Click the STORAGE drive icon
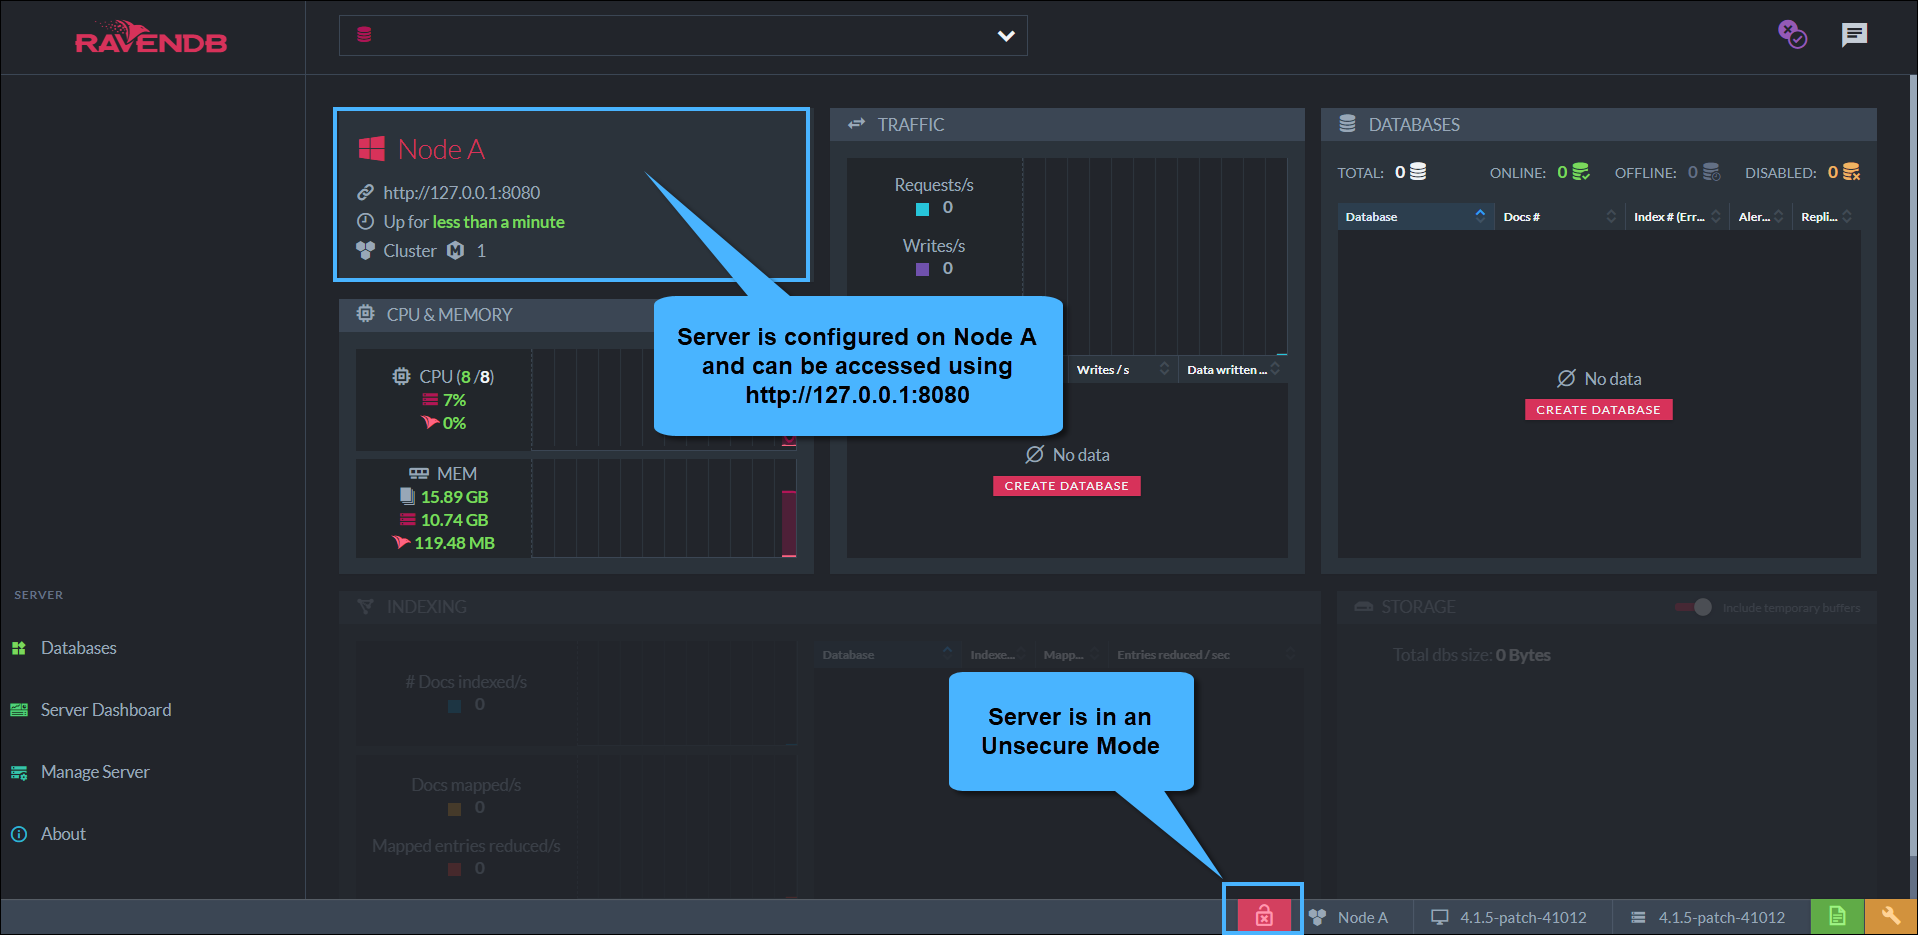This screenshot has width=1918, height=935. (1363, 607)
